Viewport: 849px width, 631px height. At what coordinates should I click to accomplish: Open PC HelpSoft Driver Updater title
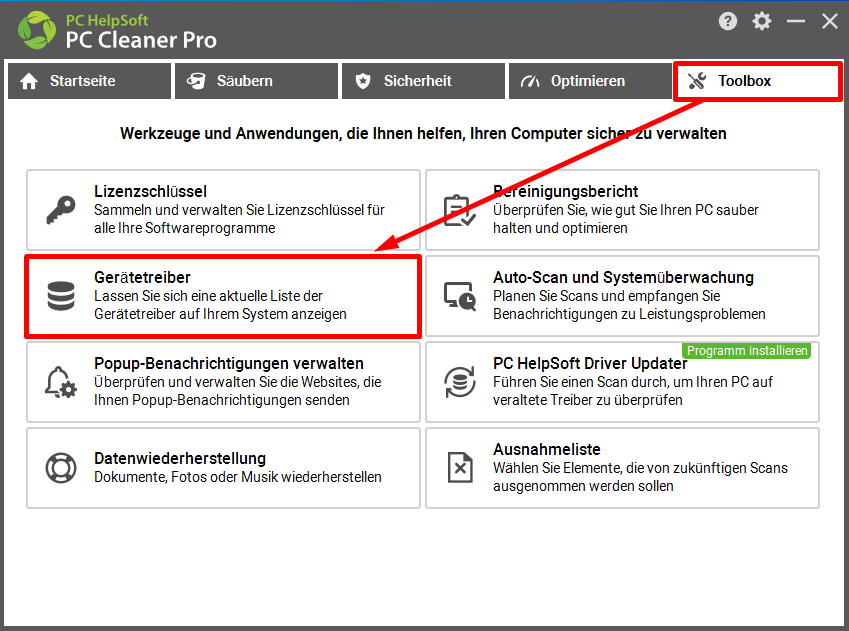tap(590, 363)
